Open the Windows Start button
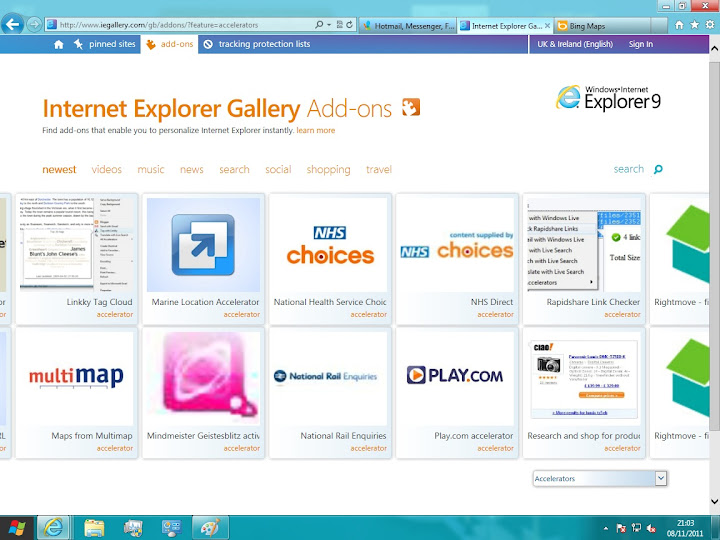The width and height of the screenshot is (720, 540). coord(17,528)
